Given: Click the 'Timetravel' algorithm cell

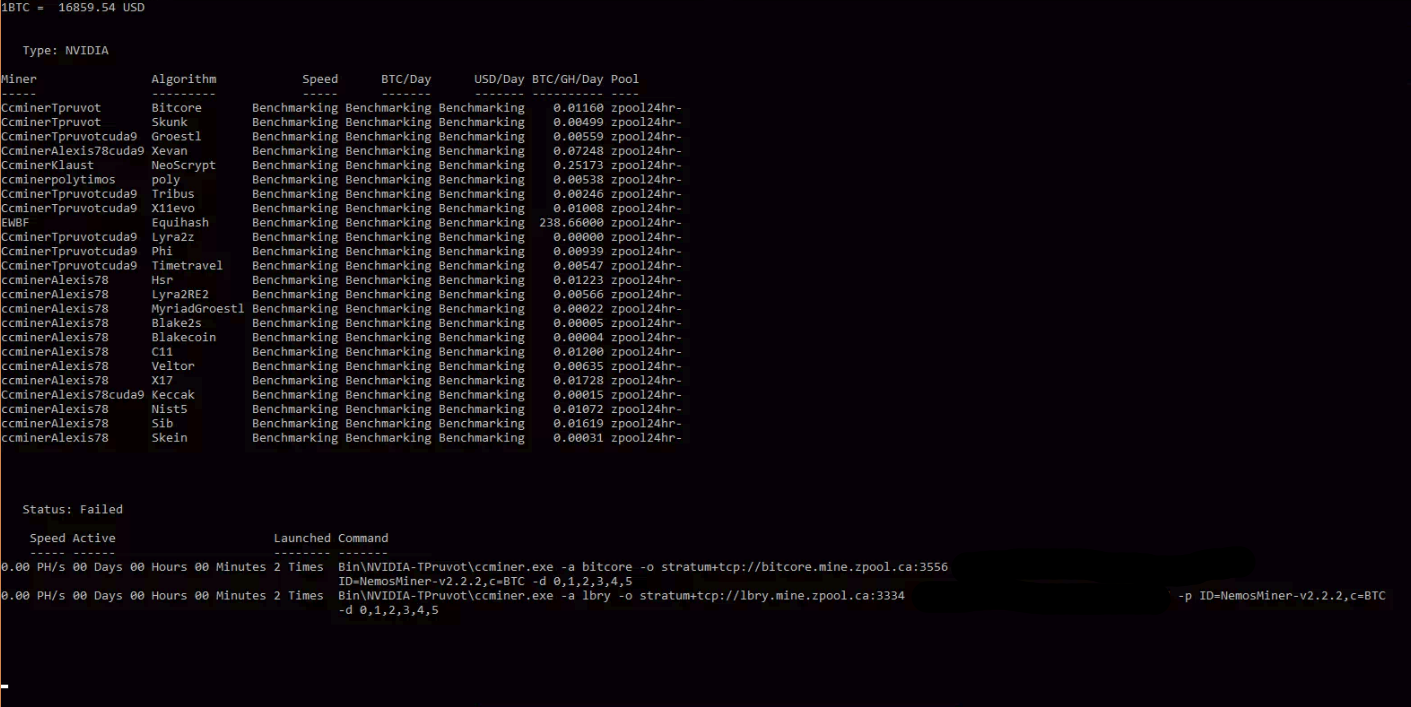Looking at the screenshot, I should point(187,266).
